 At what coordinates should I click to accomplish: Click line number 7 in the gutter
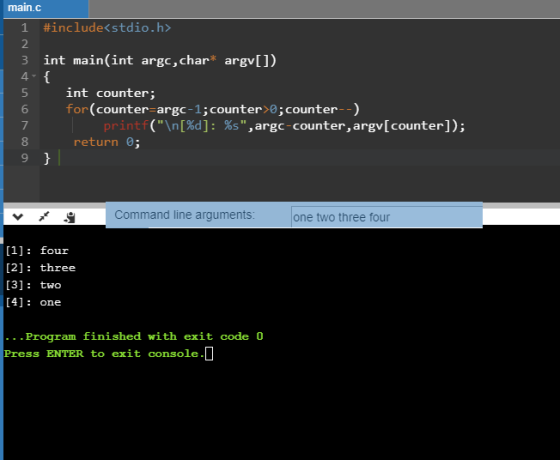pyautogui.click(x=24, y=126)
